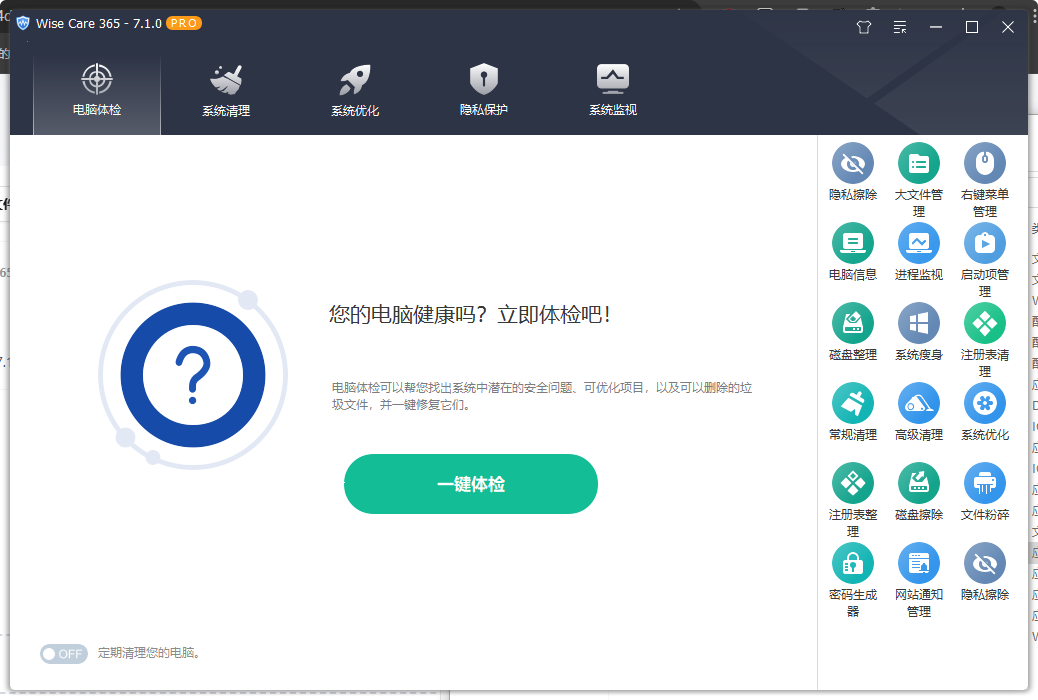The height and width of the screenshot is (700, 1038).
Task: Open Advanced Cleaner (高级清理)
Action: [x=918, y=404]
